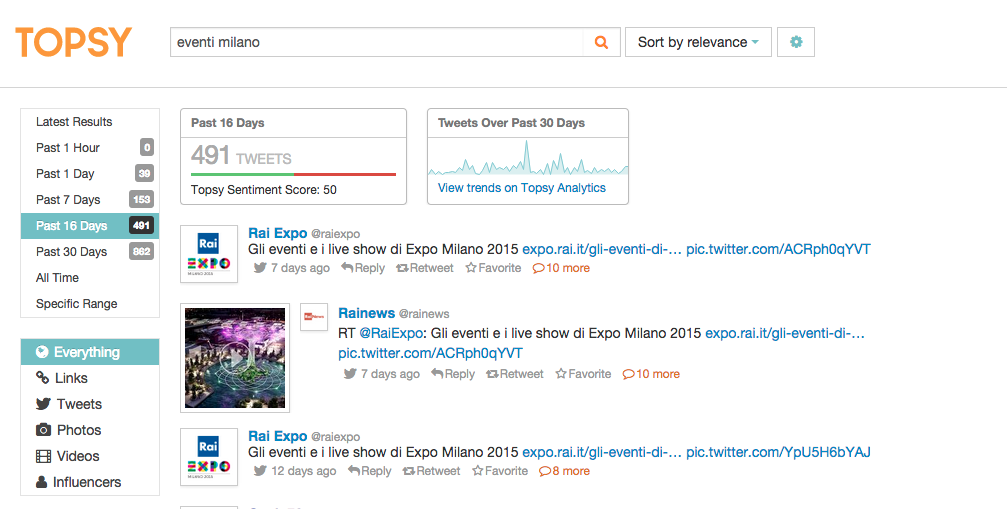Click the 862 count badge for Past 30 Days

tap(141, 252)
